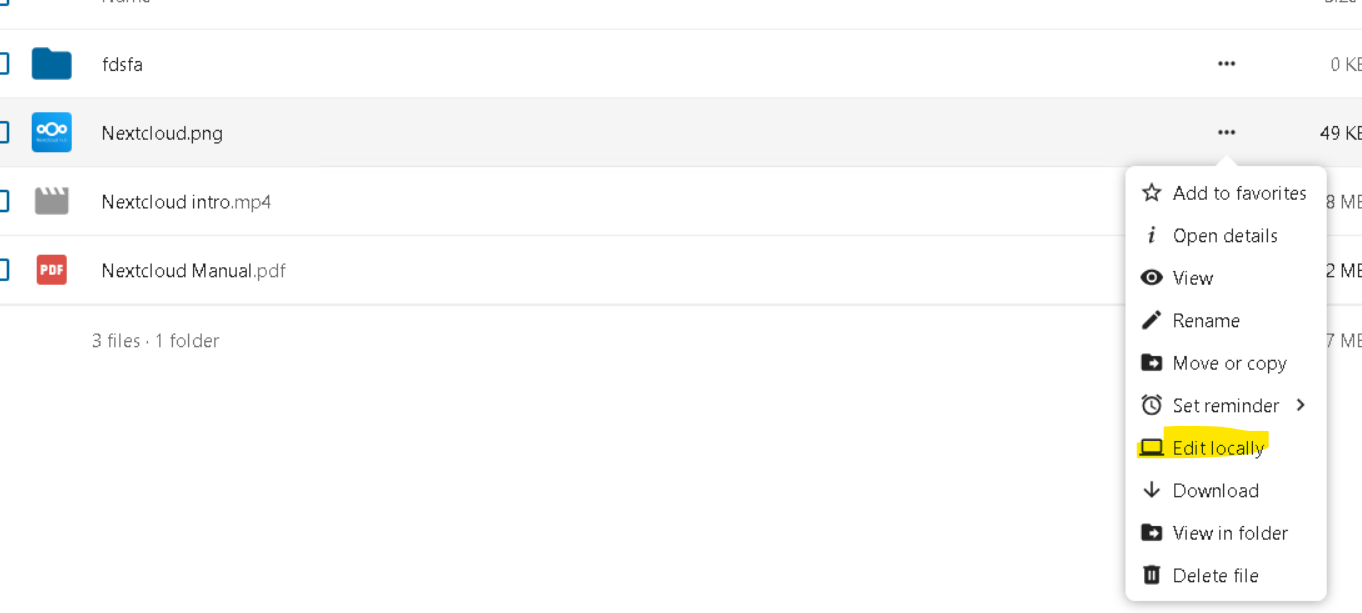
Task: Select Move or copy menu entry
Action: [x=1229, y=363]
